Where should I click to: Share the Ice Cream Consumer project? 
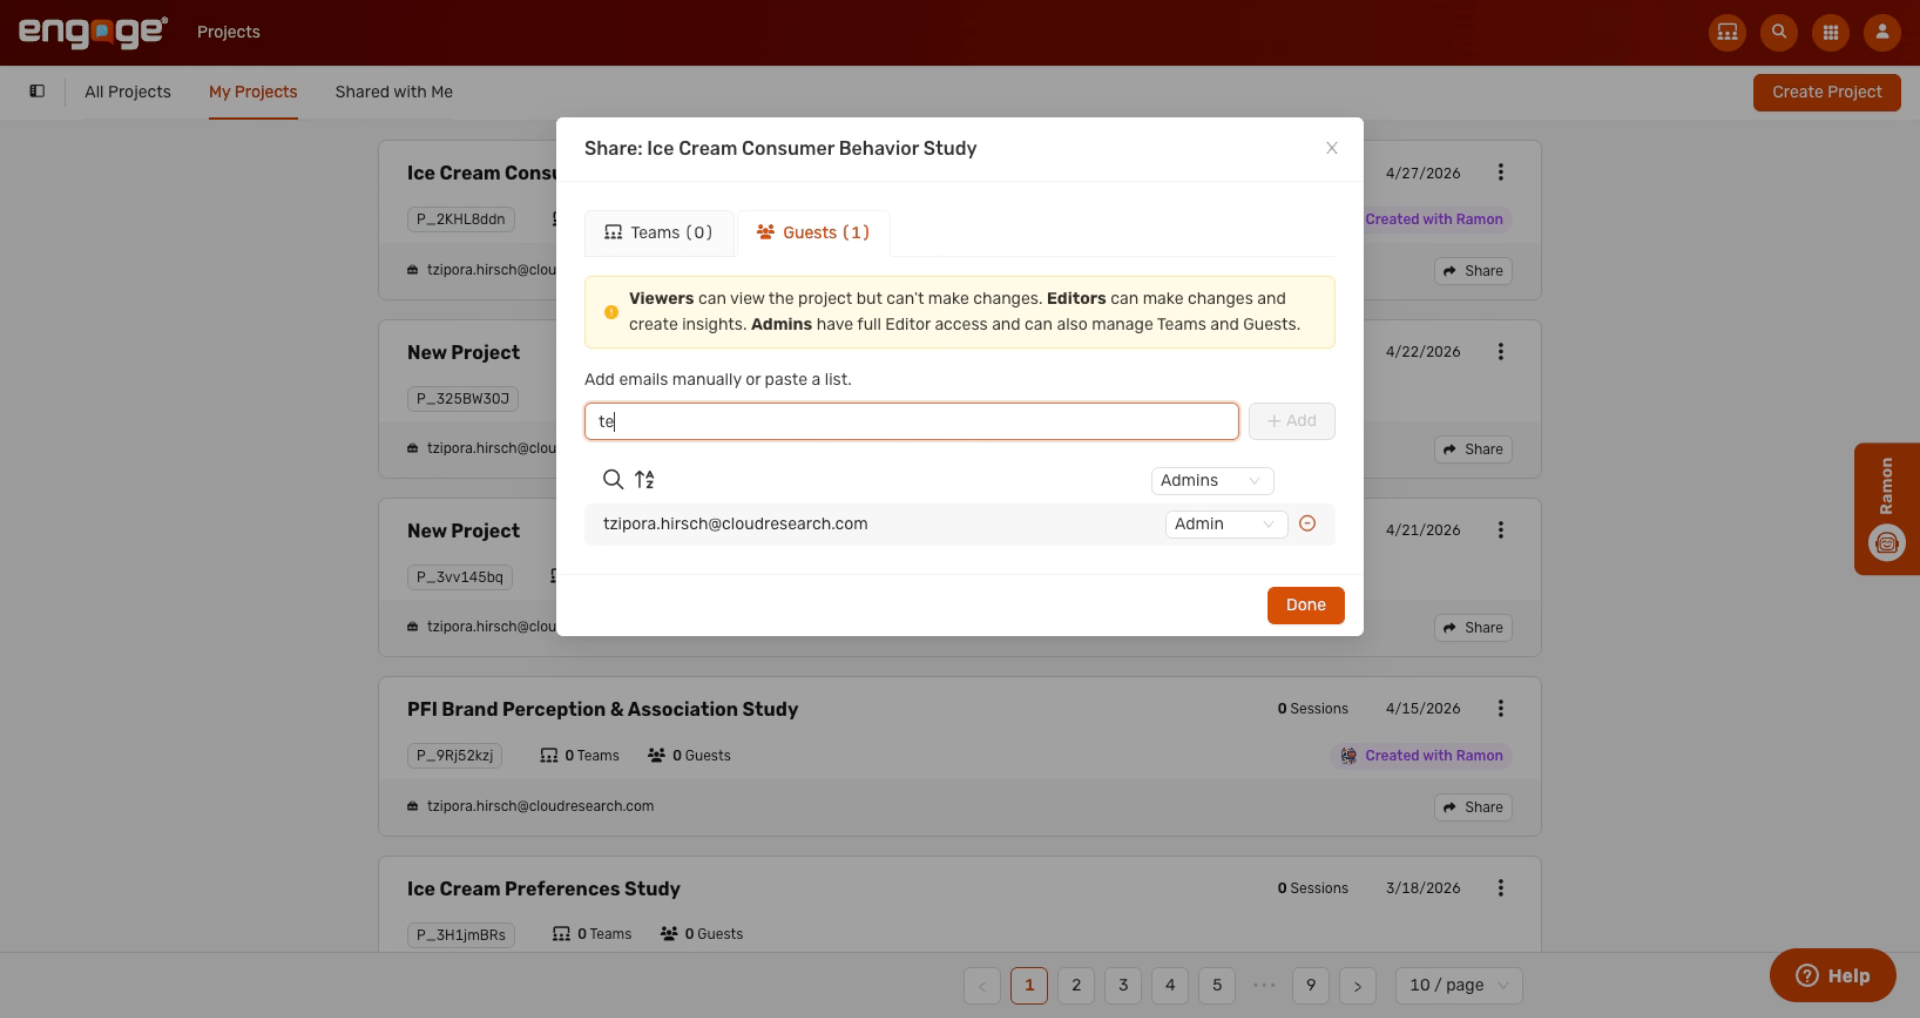(x=1473, y=271)
